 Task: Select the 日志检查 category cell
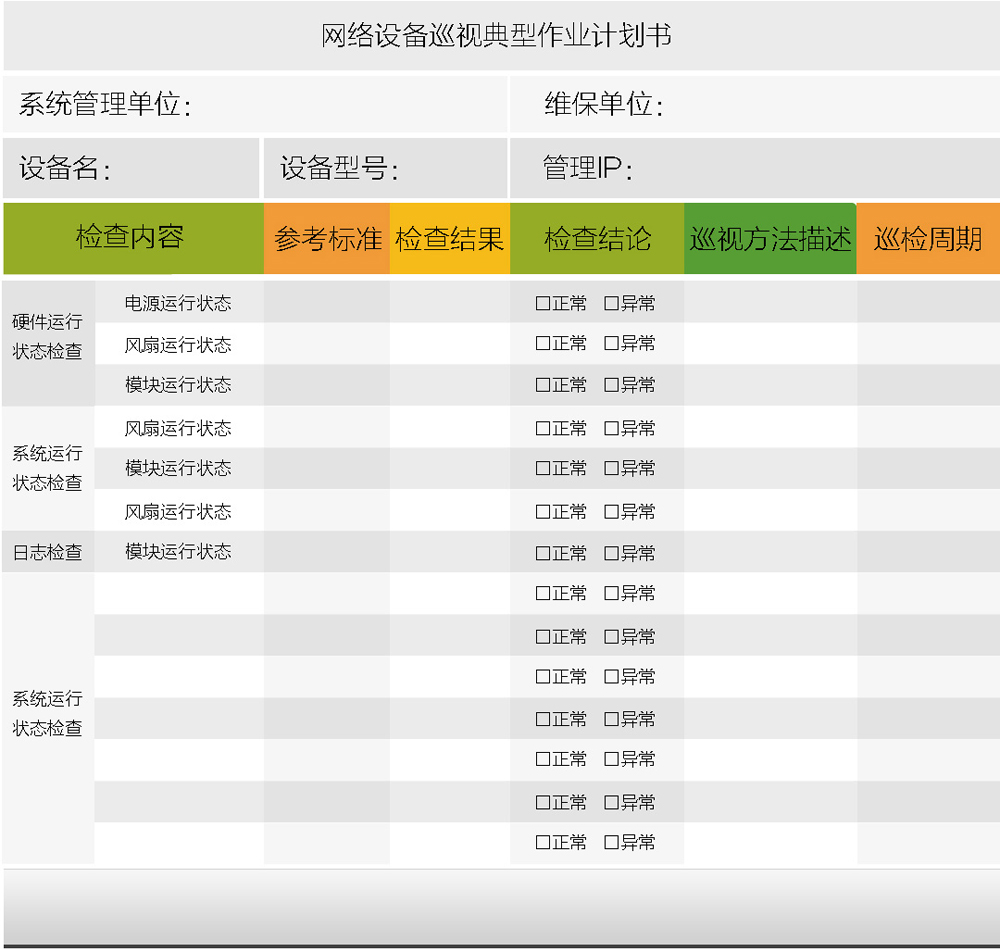[48, 552]
